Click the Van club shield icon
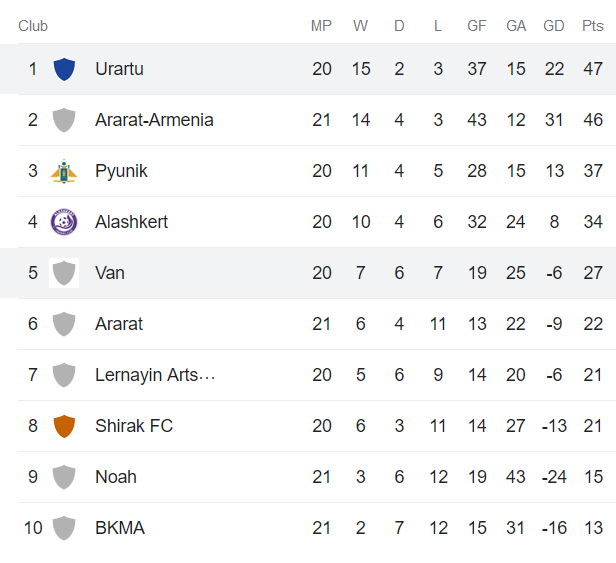 (x=64, y=273)
